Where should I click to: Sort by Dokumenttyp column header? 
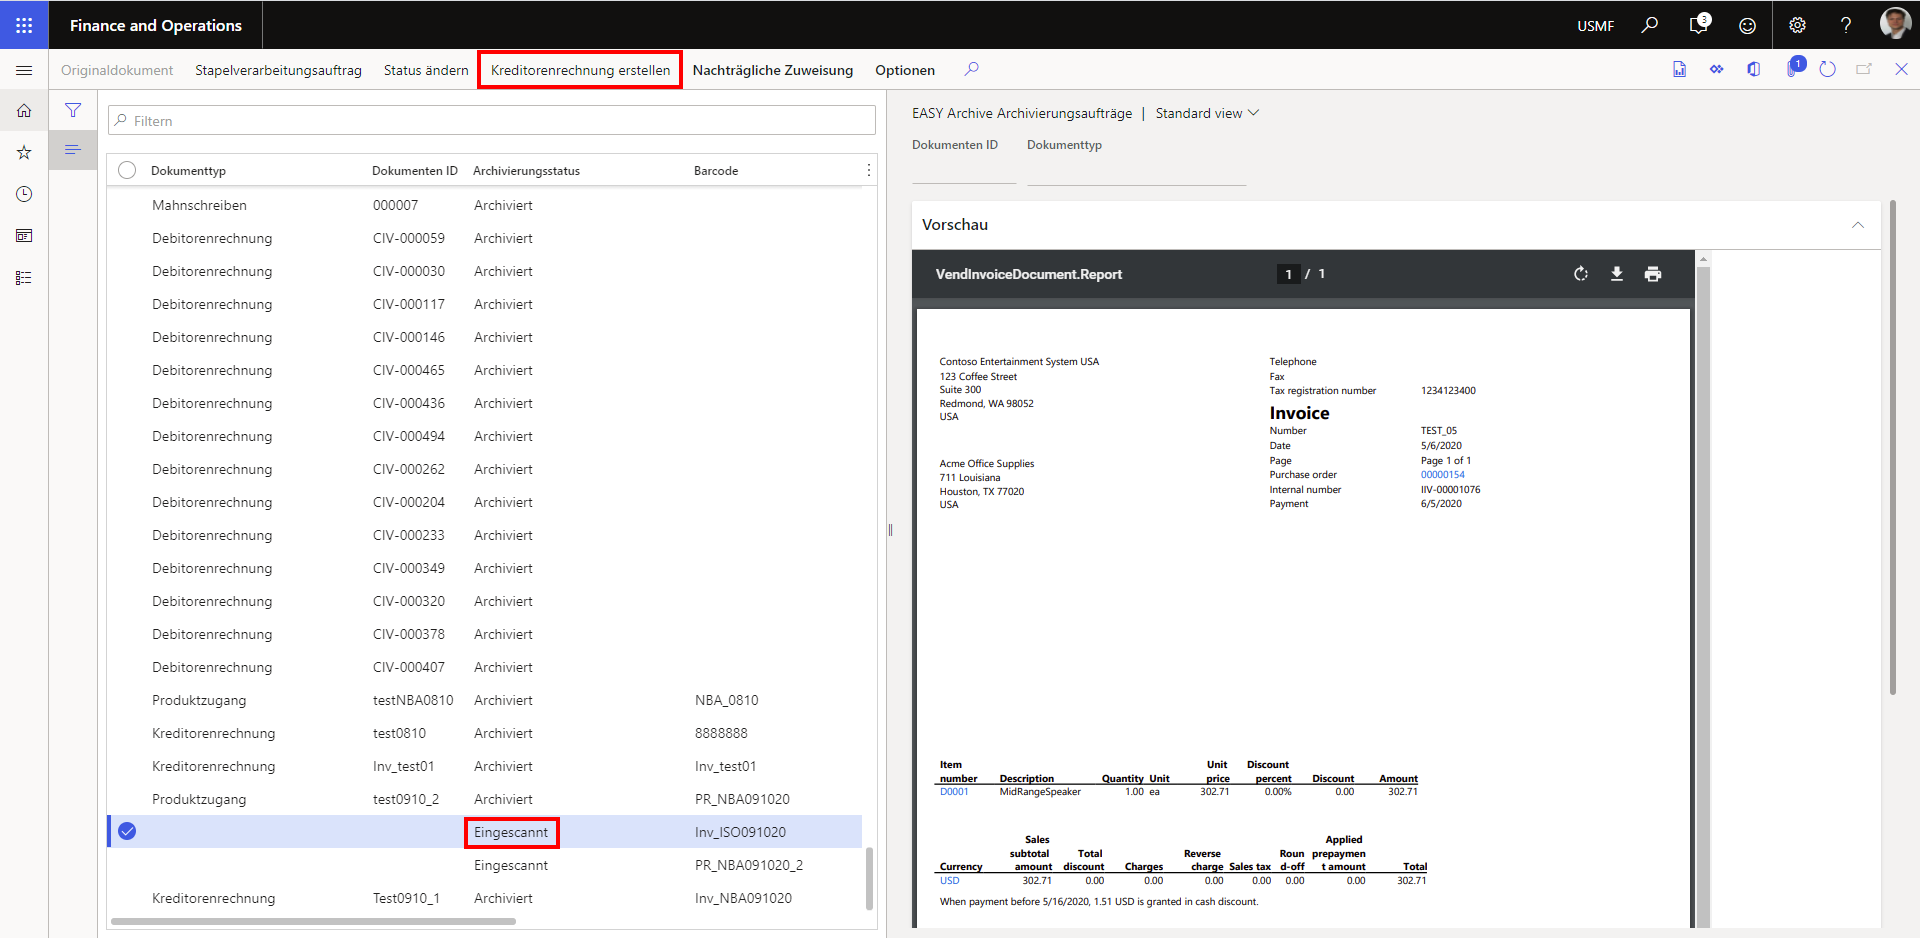[188, 171]
